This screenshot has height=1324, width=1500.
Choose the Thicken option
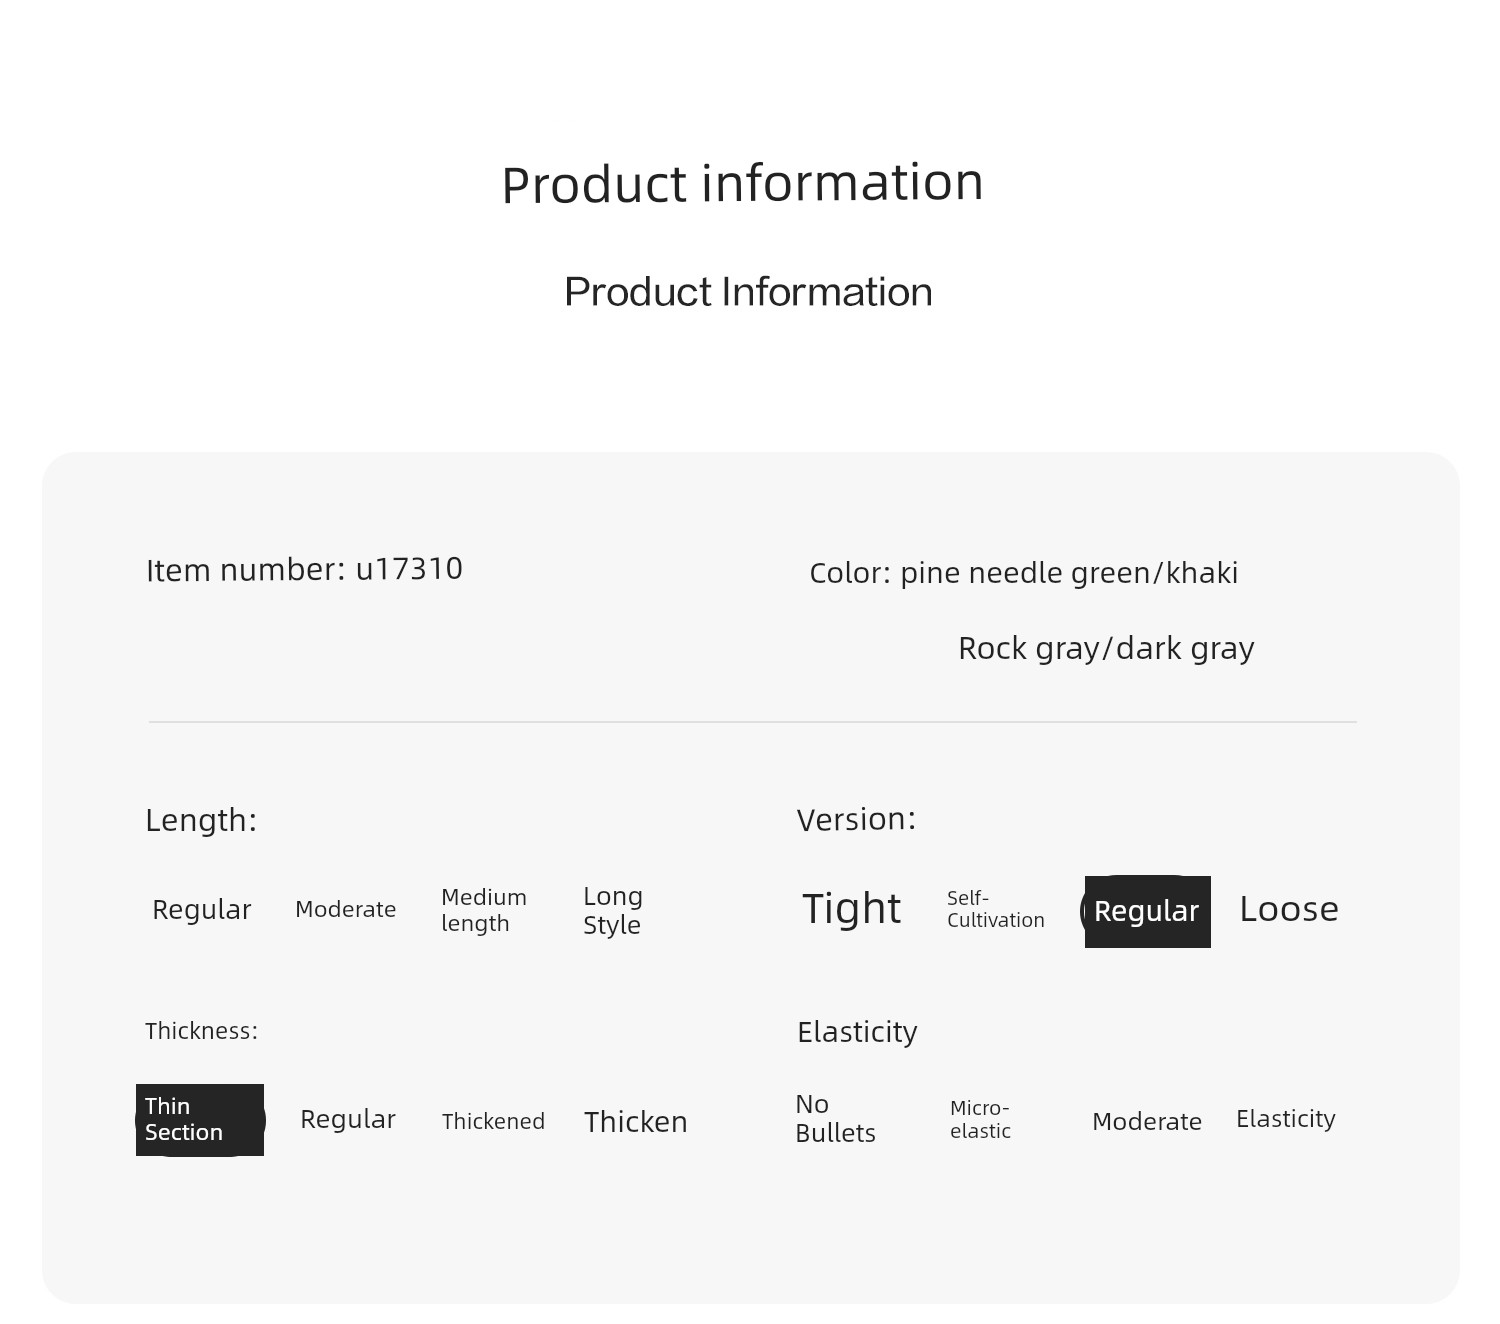(x=636, y=1122)
